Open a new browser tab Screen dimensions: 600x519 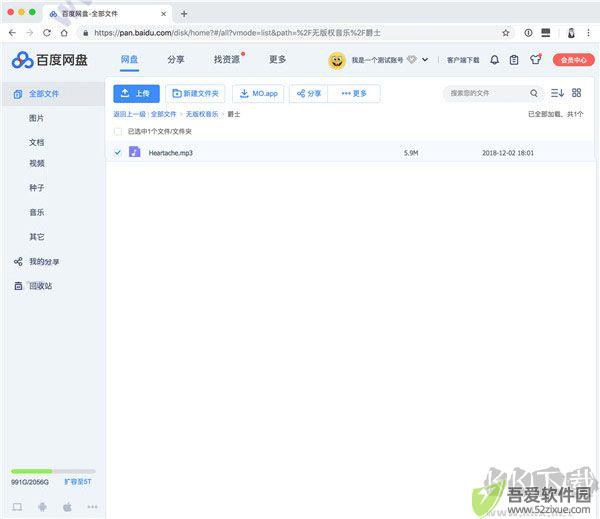click(184, 14)
